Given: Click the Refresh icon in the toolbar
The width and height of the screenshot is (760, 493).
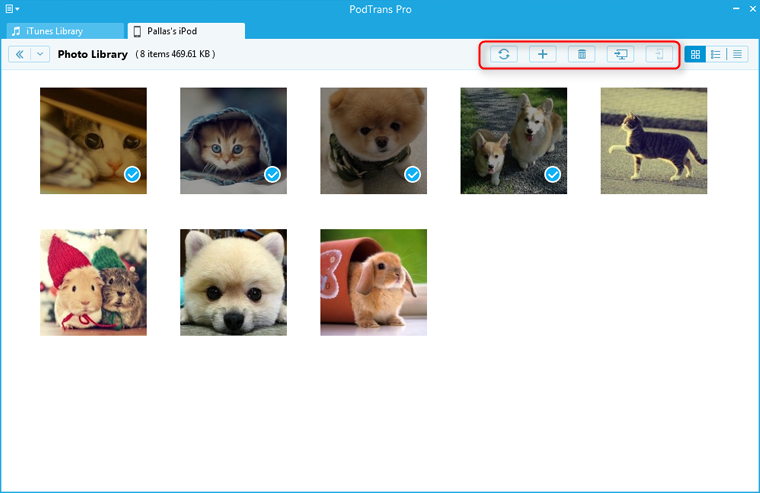Looking at the screenshot, I should (x=504, y=54).
